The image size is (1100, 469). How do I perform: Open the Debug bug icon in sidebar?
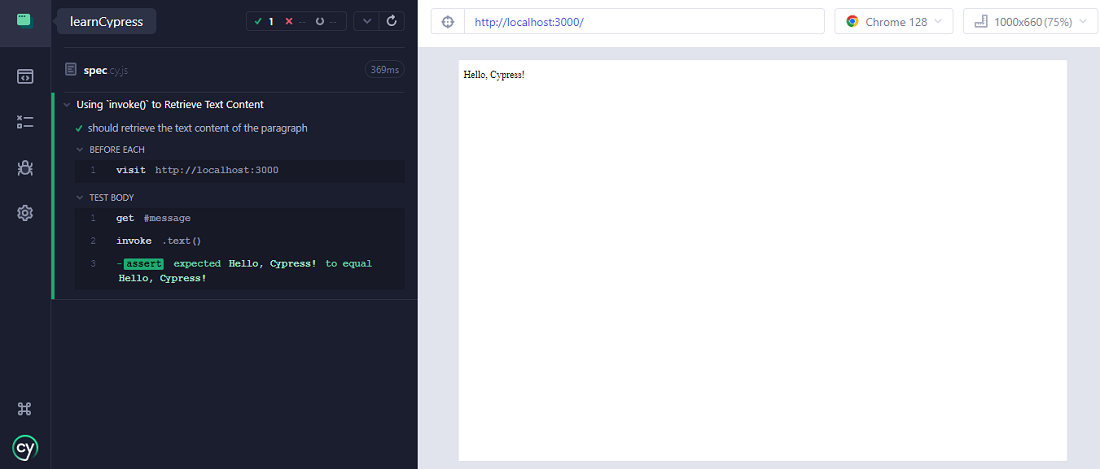tap(25, 168)
